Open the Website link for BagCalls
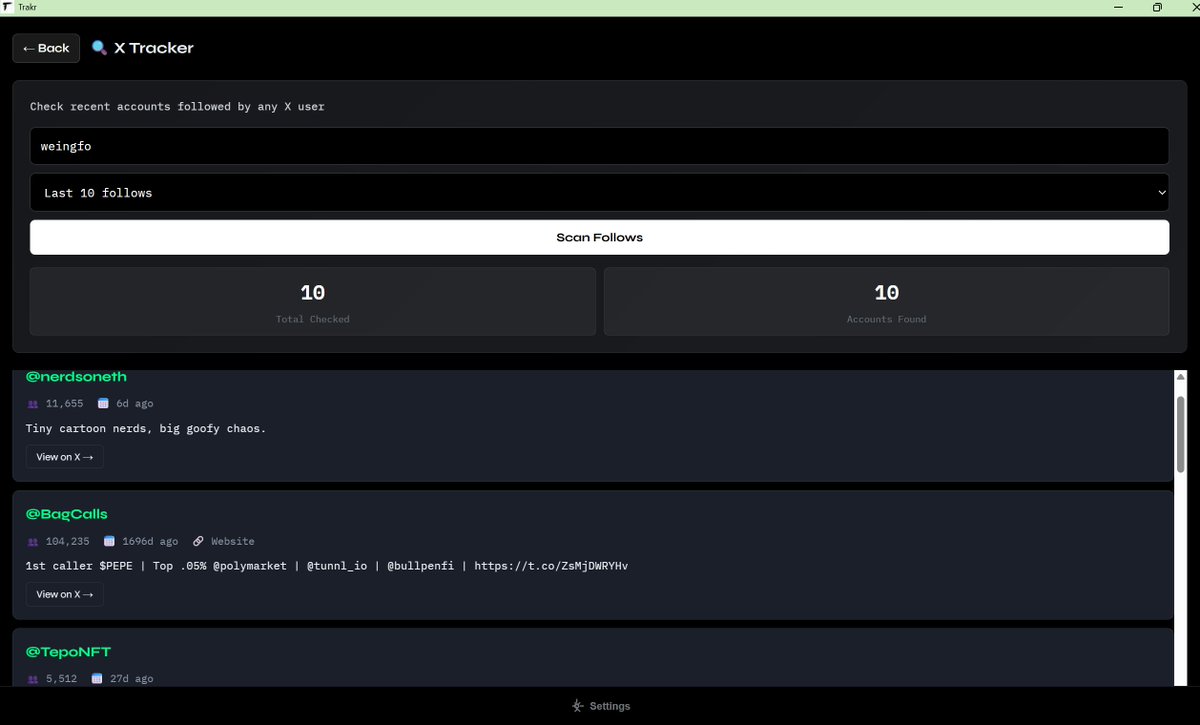This screenshot has height=725, width=1200. pos(233,541)
